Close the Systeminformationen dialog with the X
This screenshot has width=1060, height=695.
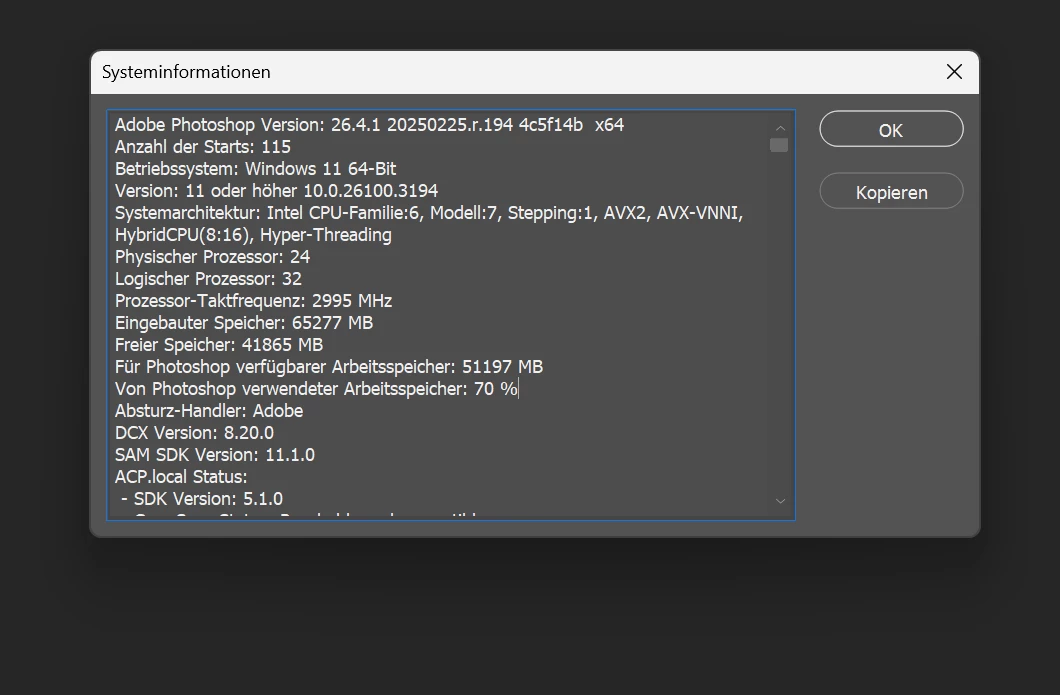coord(954,72)
